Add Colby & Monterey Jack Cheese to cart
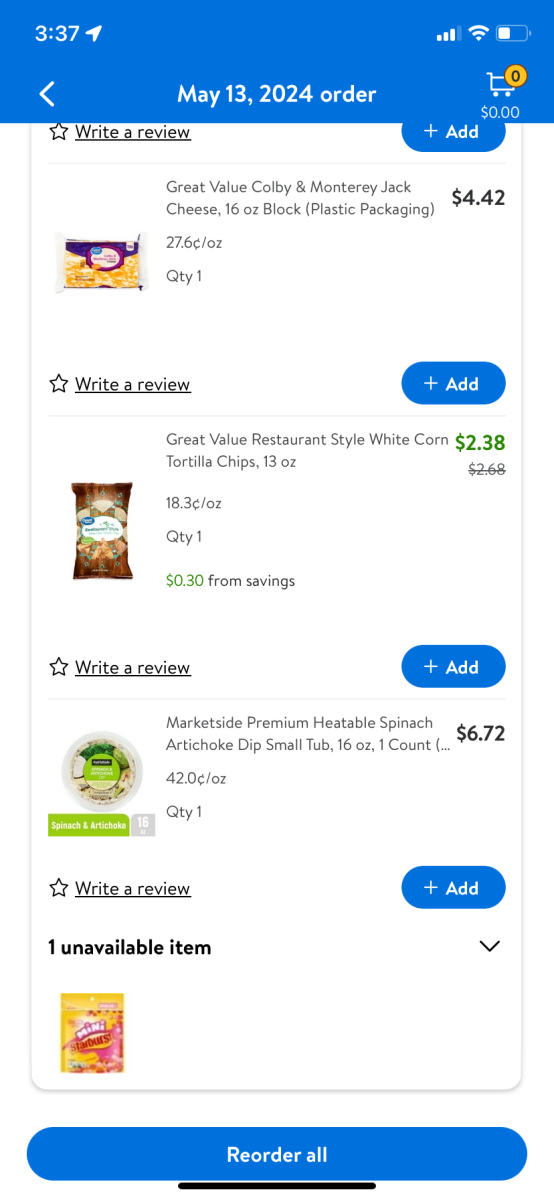The height and width of the screenshot is (1200, 554). (x=453, y=384)
